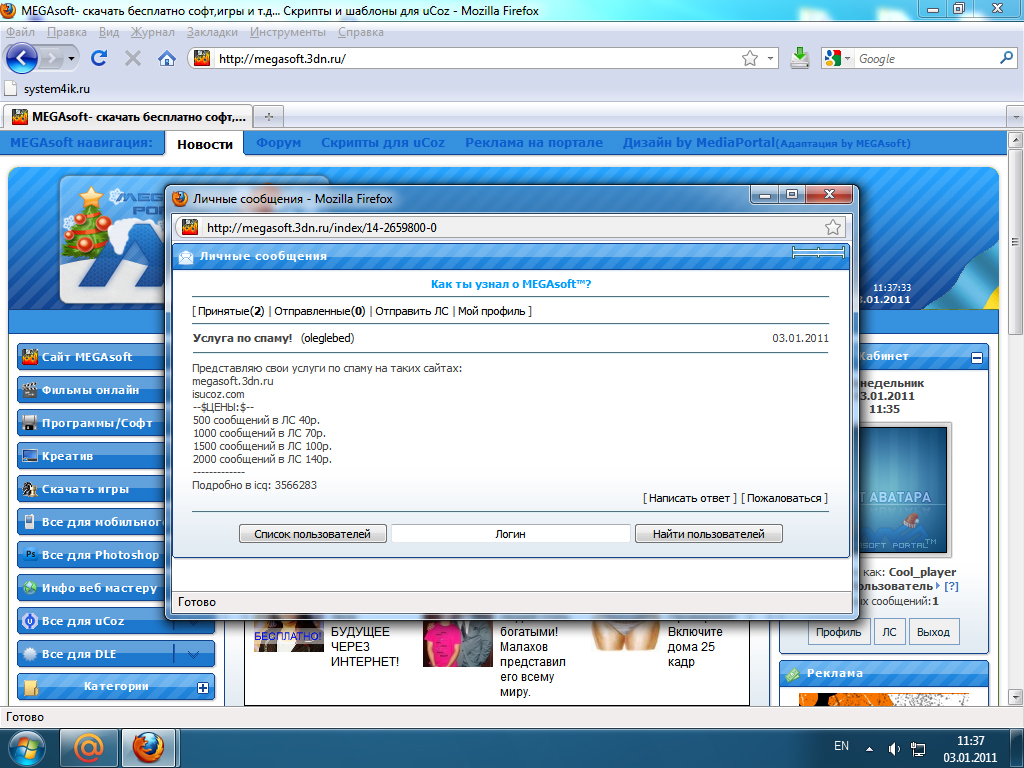Open Принятые(2) messages list
This screenshot has width=1024, height=768.
tap(231, 312)
